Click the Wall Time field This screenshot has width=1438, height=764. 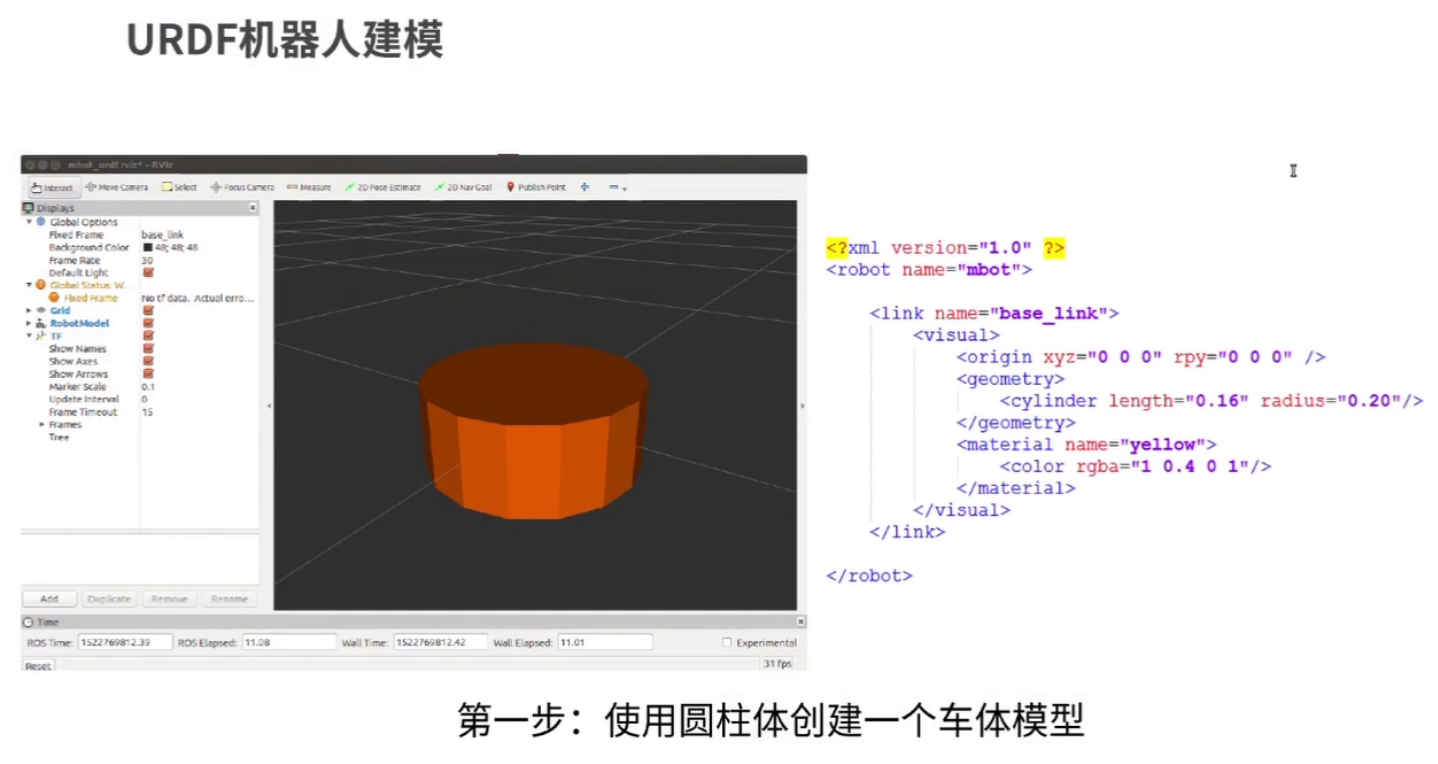click(x=441, y=642)
